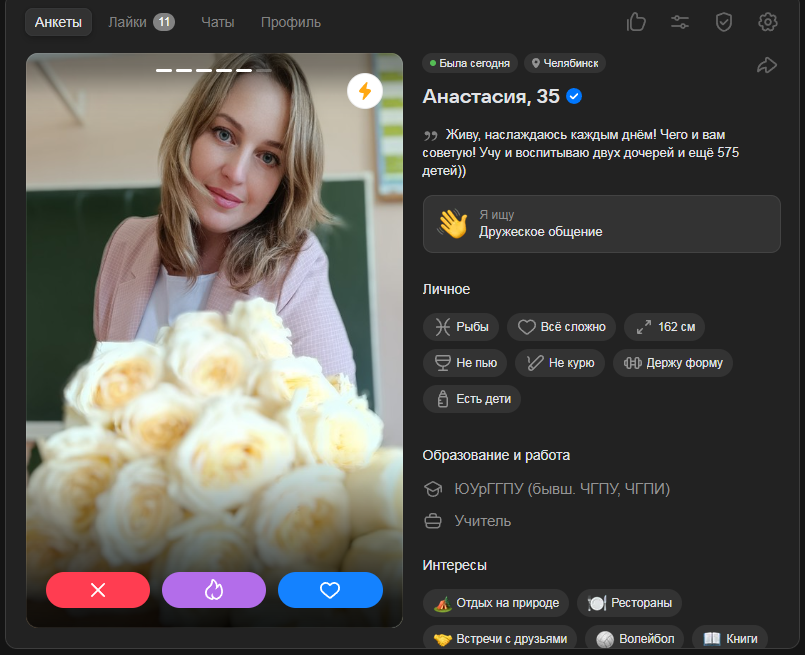Go to the Профиль tab
This screenshot has height=655, width=805.
[291, 22]
